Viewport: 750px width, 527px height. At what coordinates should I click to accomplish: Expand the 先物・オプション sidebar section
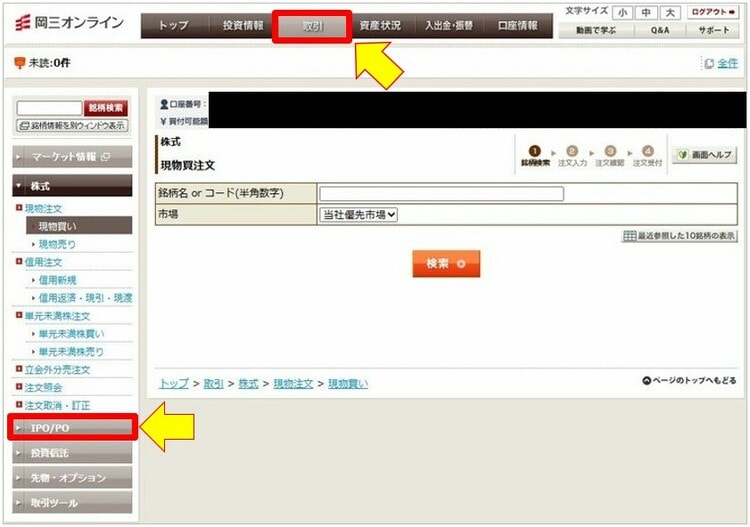point(72,478)
